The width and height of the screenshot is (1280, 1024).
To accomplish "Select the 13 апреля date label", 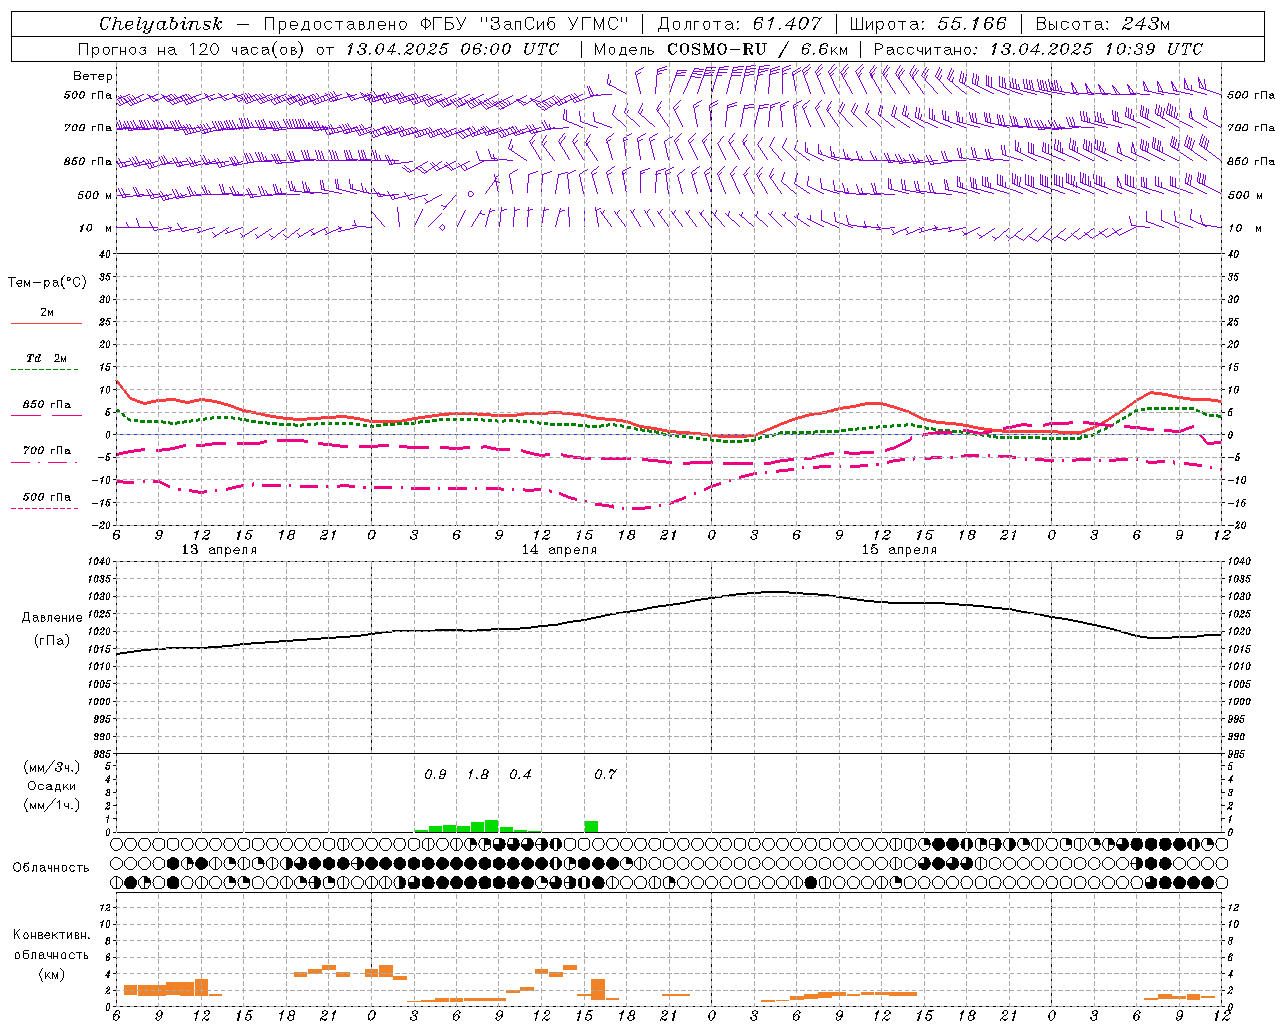I will pyautogui.click(x=219, y=550).
